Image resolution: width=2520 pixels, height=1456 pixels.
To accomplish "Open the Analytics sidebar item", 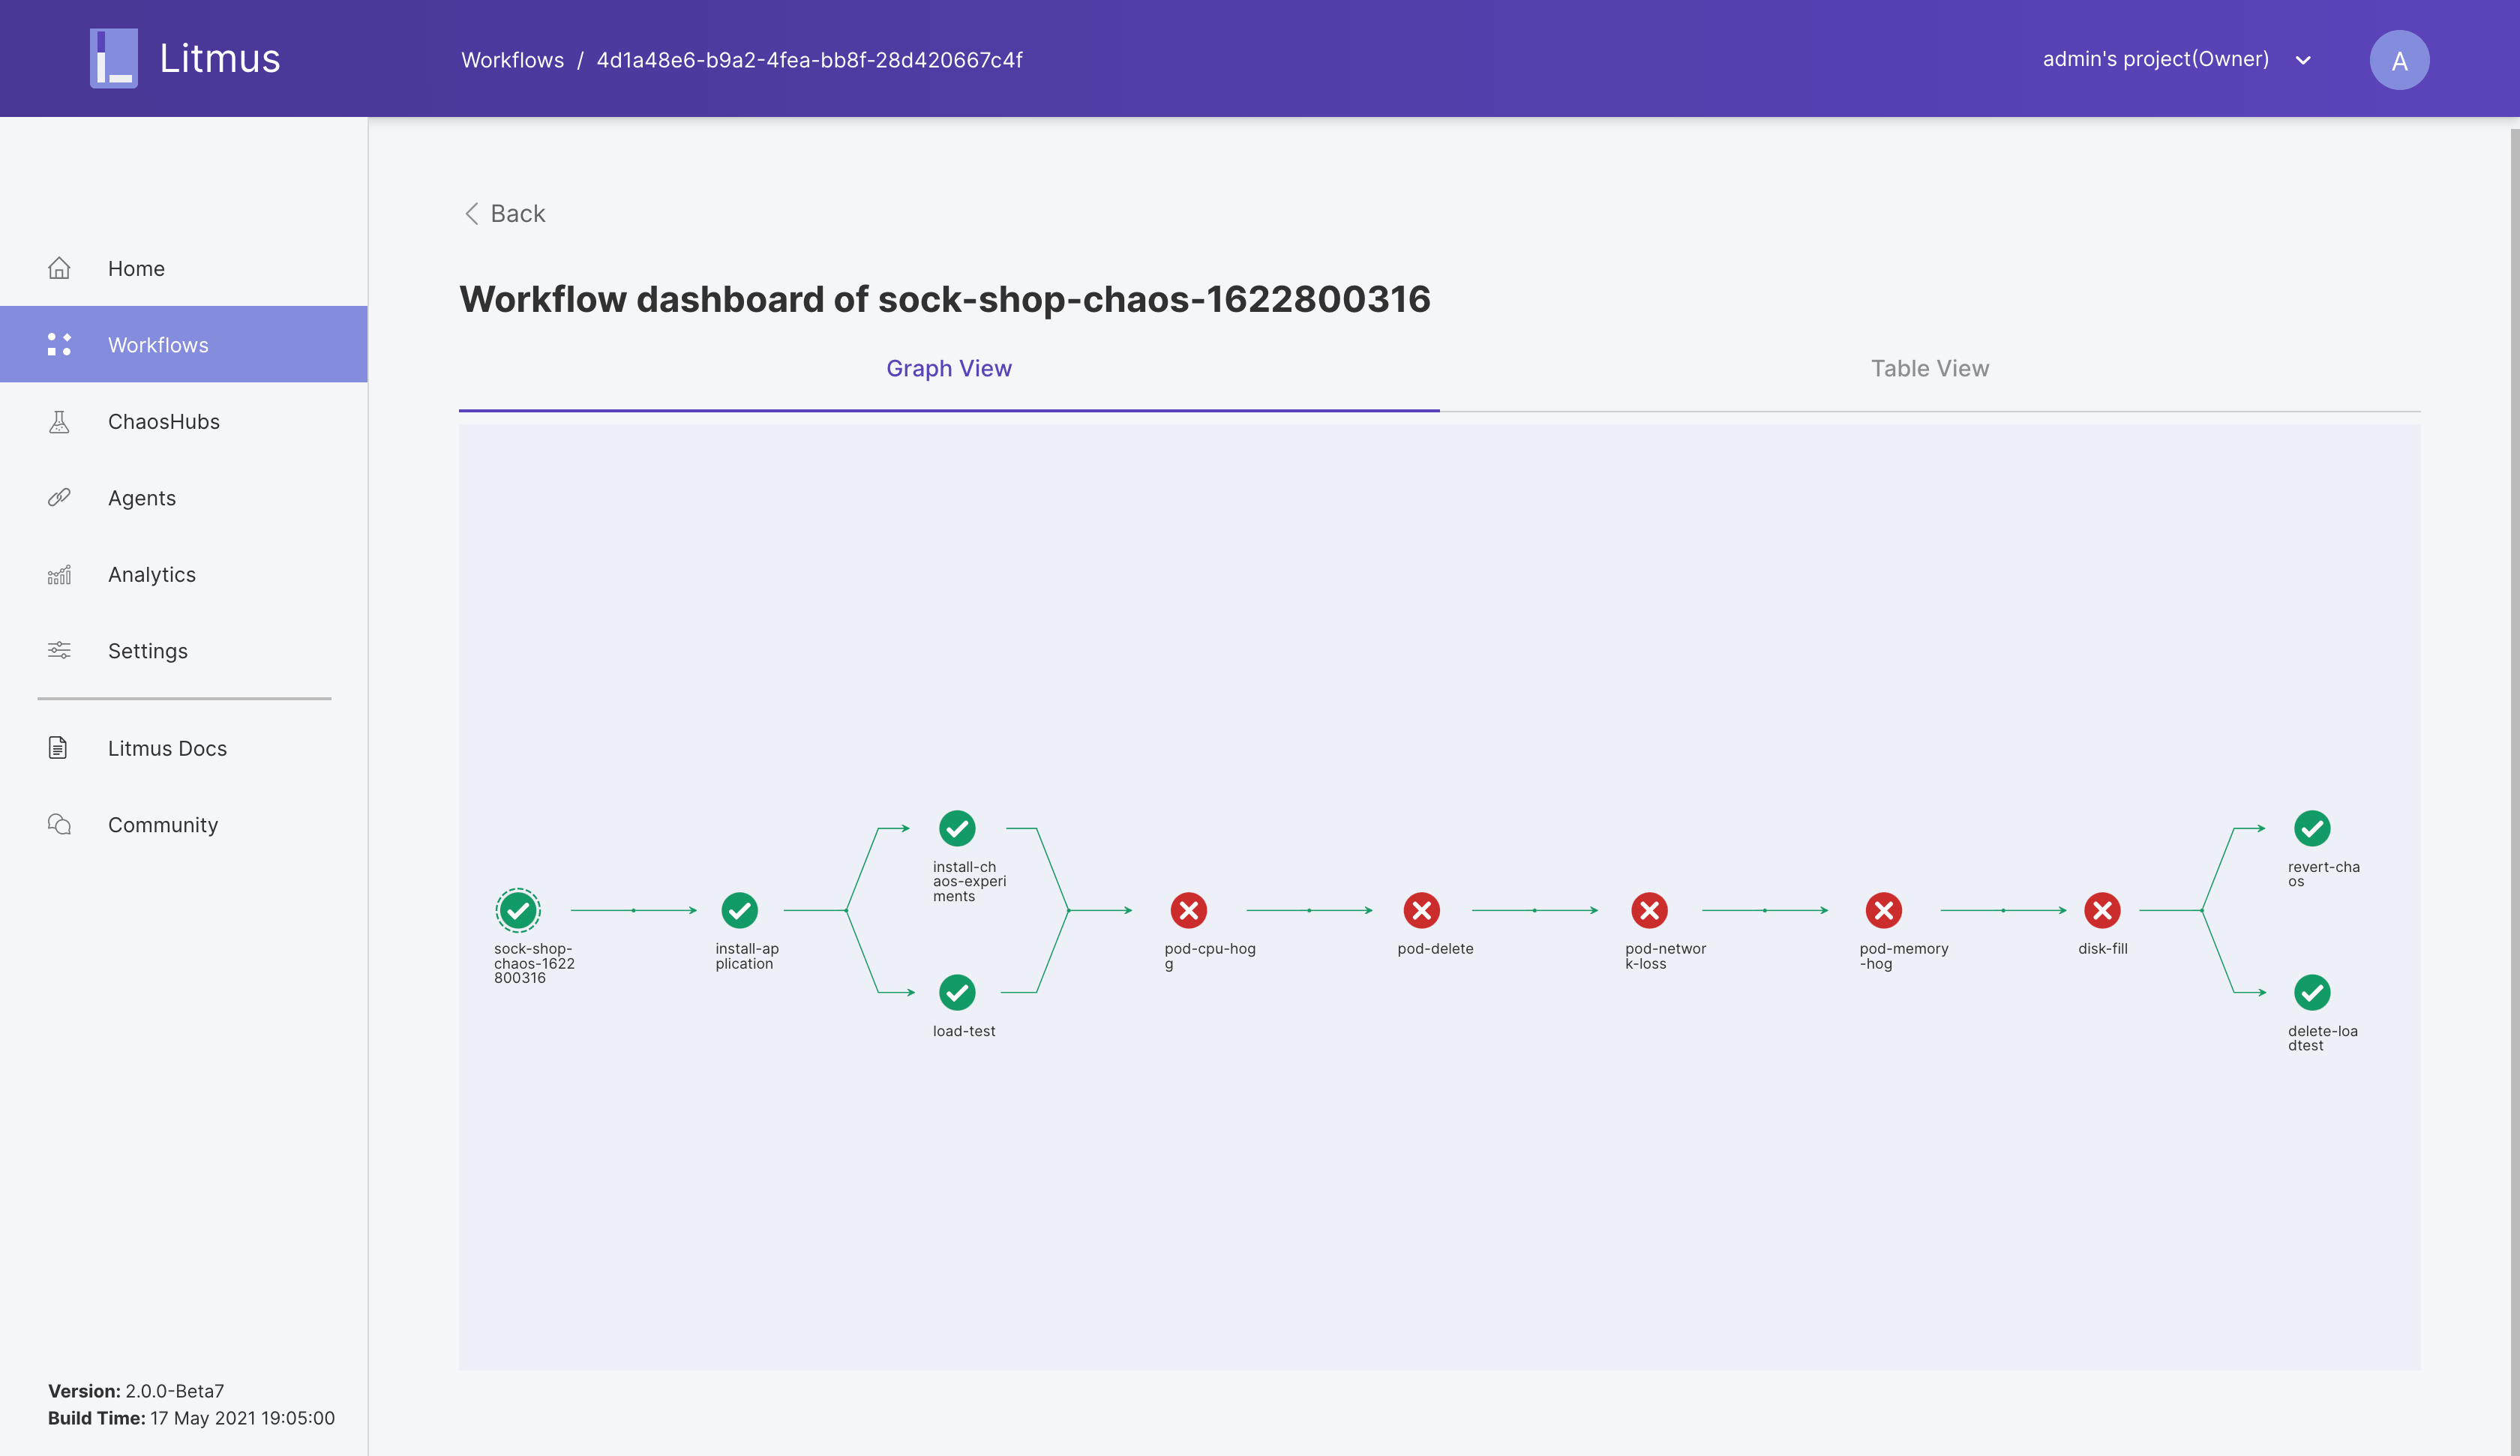I will pos(151,574).
